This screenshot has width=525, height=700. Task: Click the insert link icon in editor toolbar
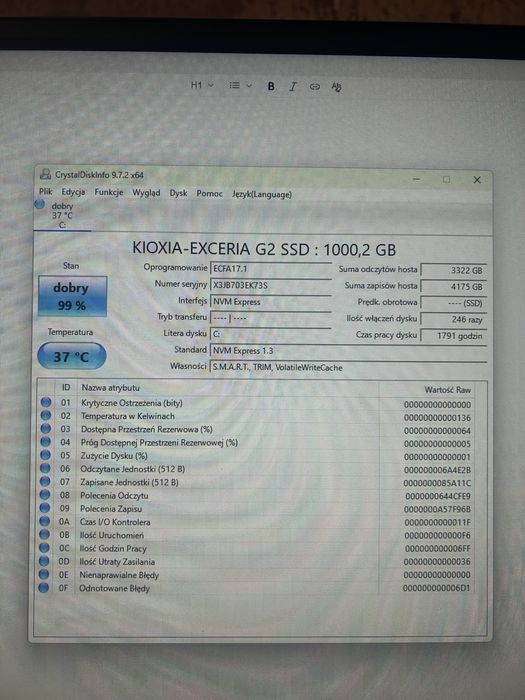pos(315,87)
